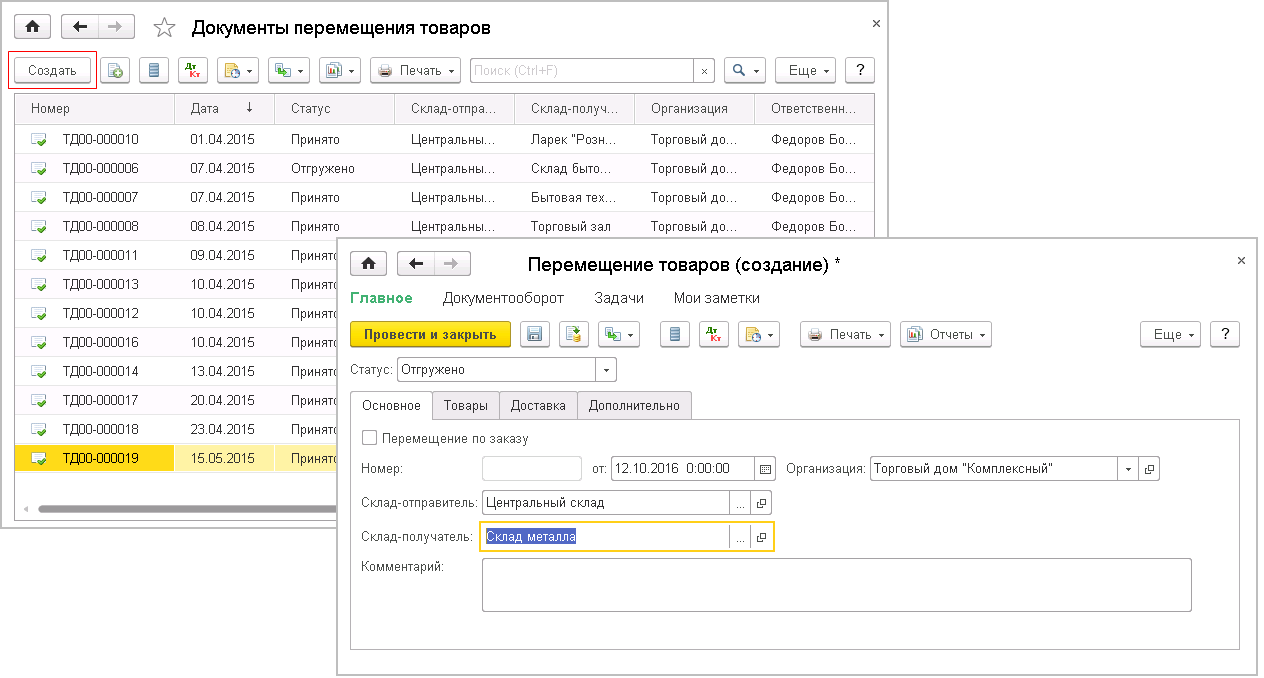Open the calendar picker next to the date
Screen dimensions: 1264x678
pyautogui.click(x=766, y=468)
